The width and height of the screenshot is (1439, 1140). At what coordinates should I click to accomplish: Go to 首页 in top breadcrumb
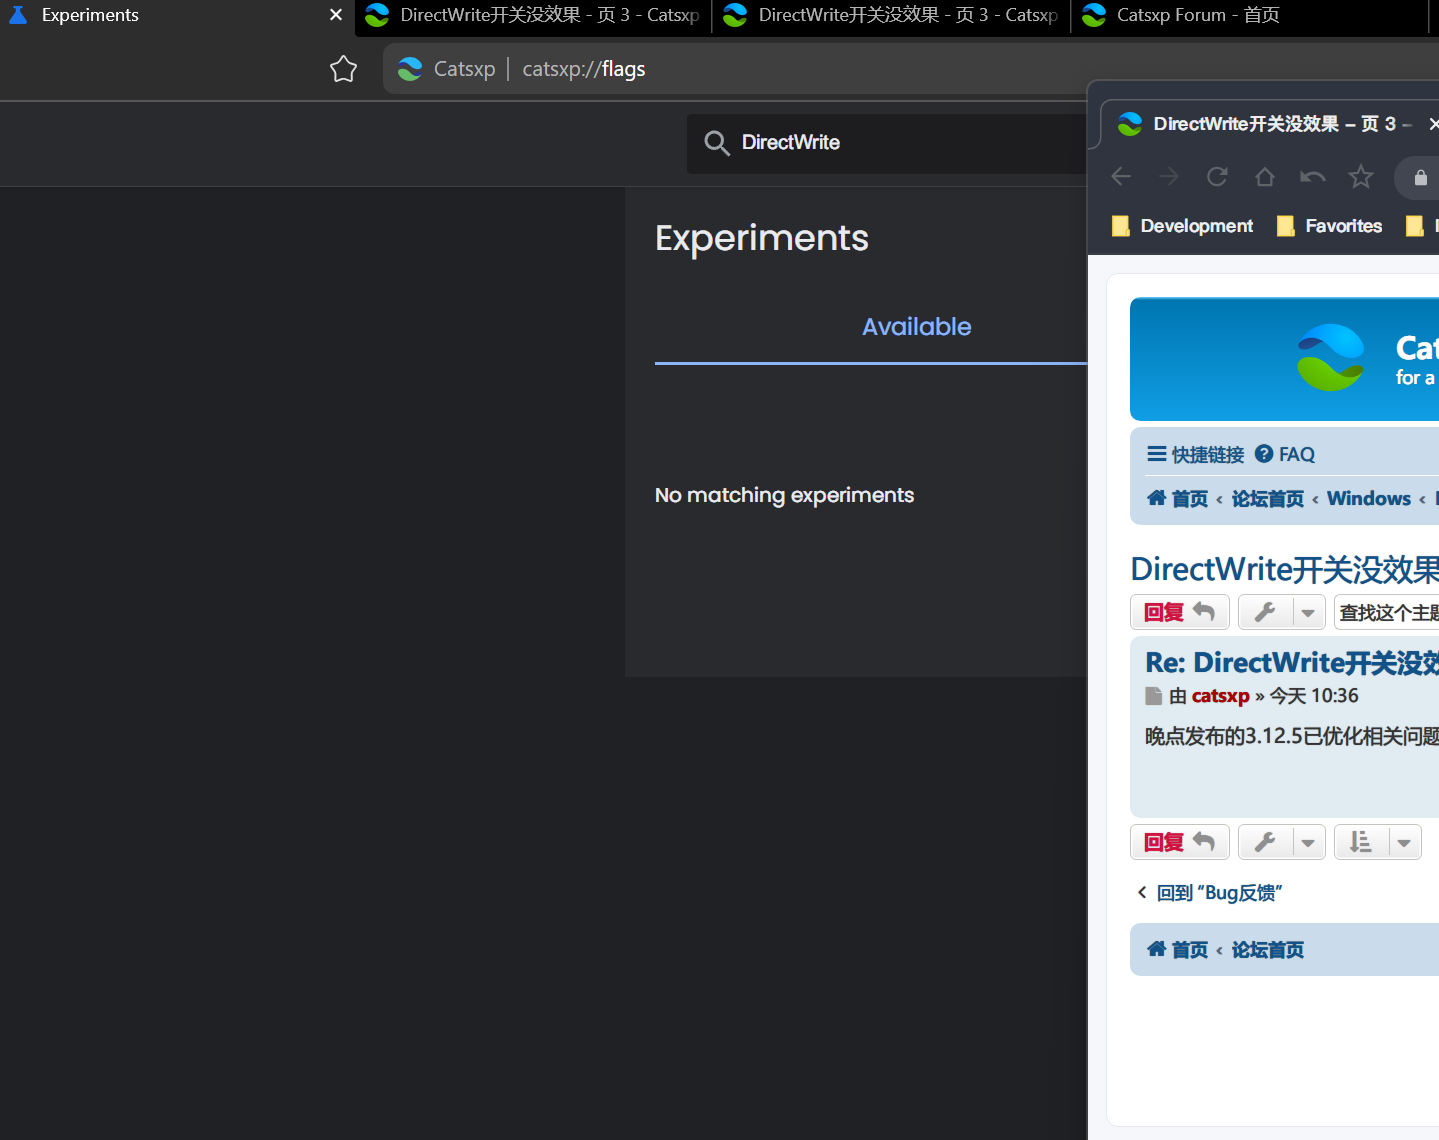[x=1177, y=499]
